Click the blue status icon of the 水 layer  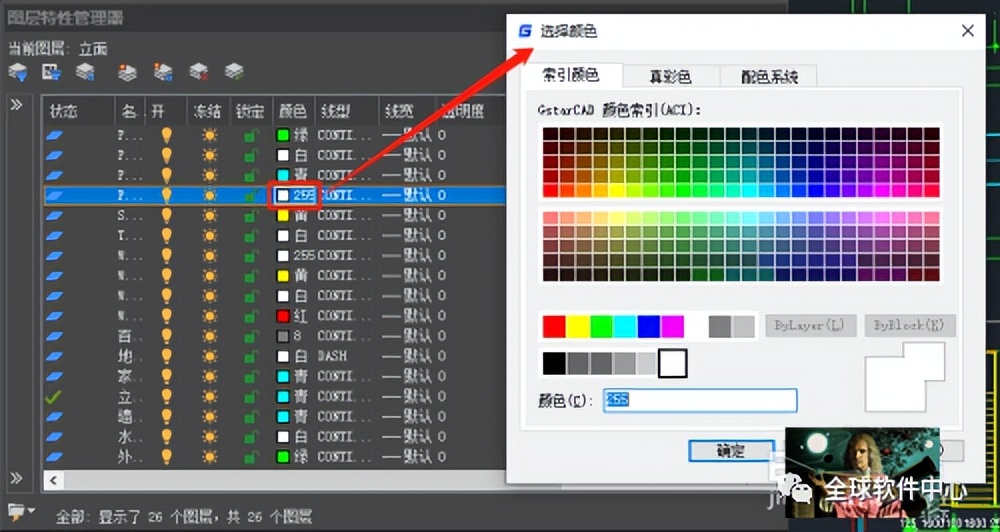point(54,436)
